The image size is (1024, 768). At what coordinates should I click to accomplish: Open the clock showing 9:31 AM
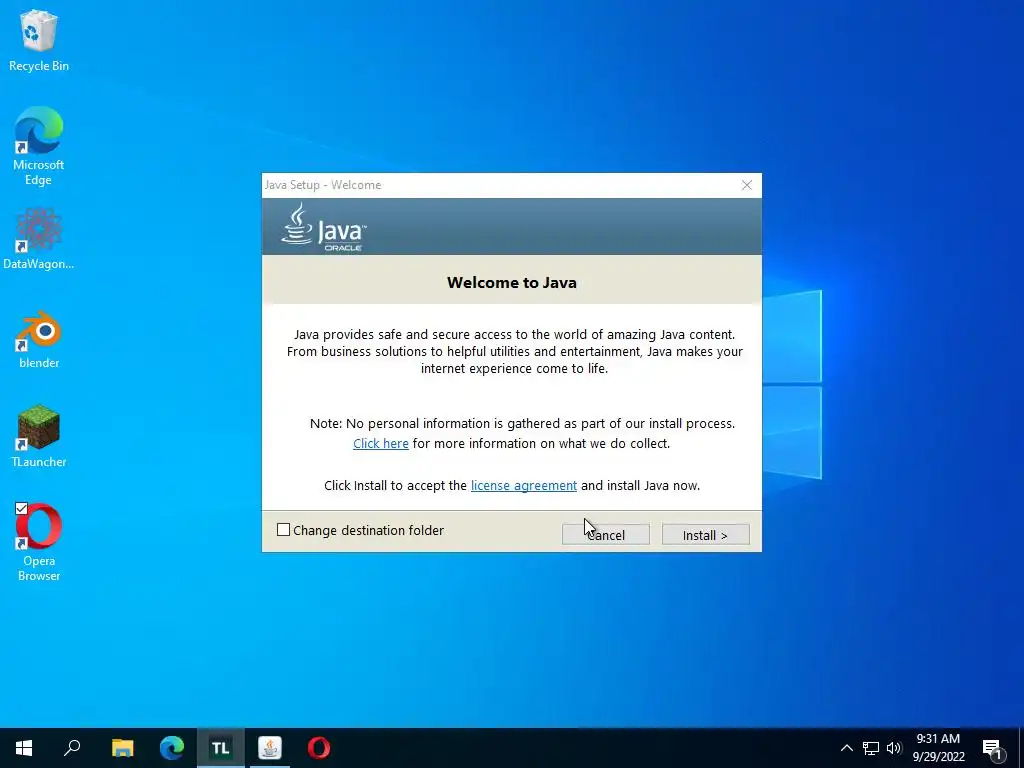pyautogui.click(x=938, y=748)
